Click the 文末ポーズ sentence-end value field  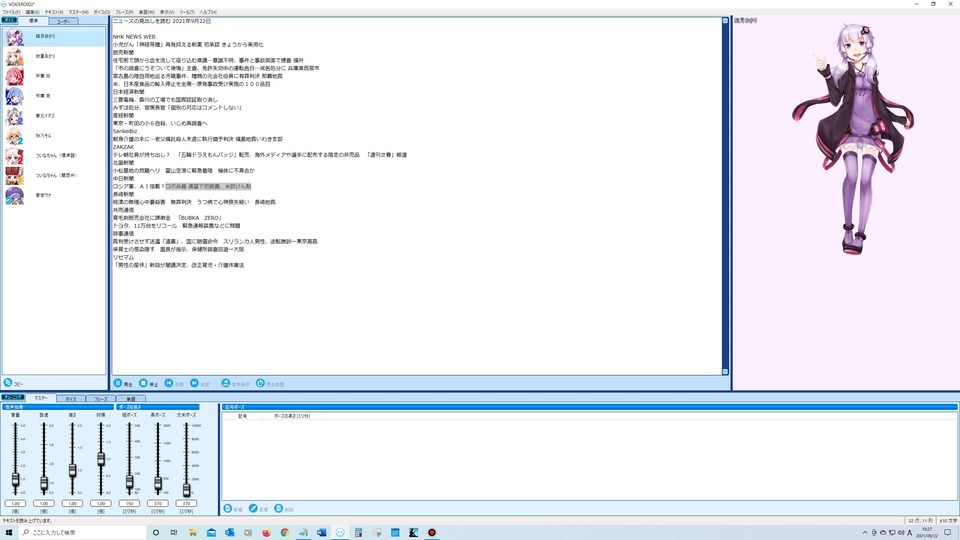(x=186, y=503)
